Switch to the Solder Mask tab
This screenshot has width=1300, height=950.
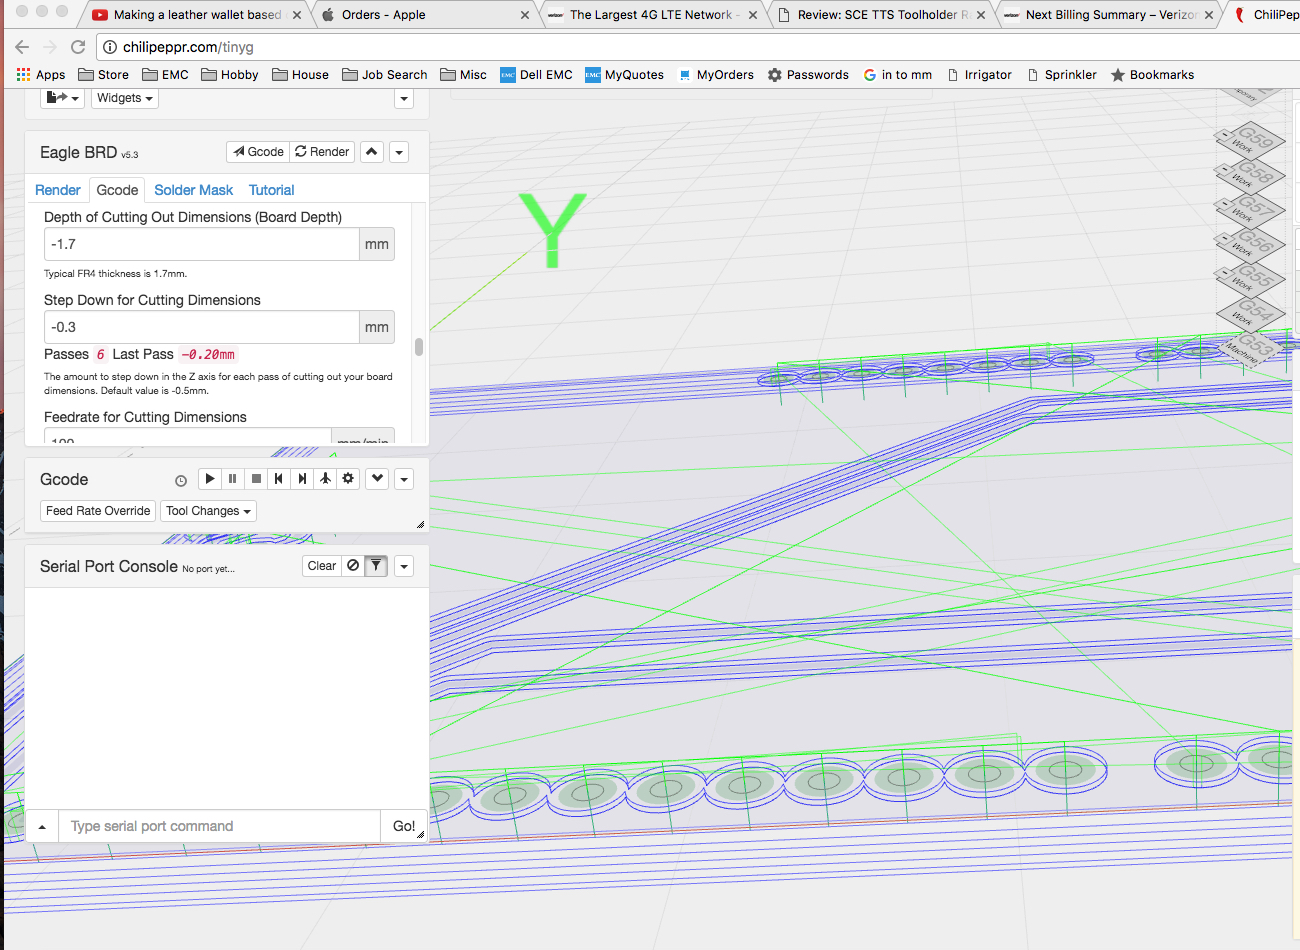(x=193, y=190)
